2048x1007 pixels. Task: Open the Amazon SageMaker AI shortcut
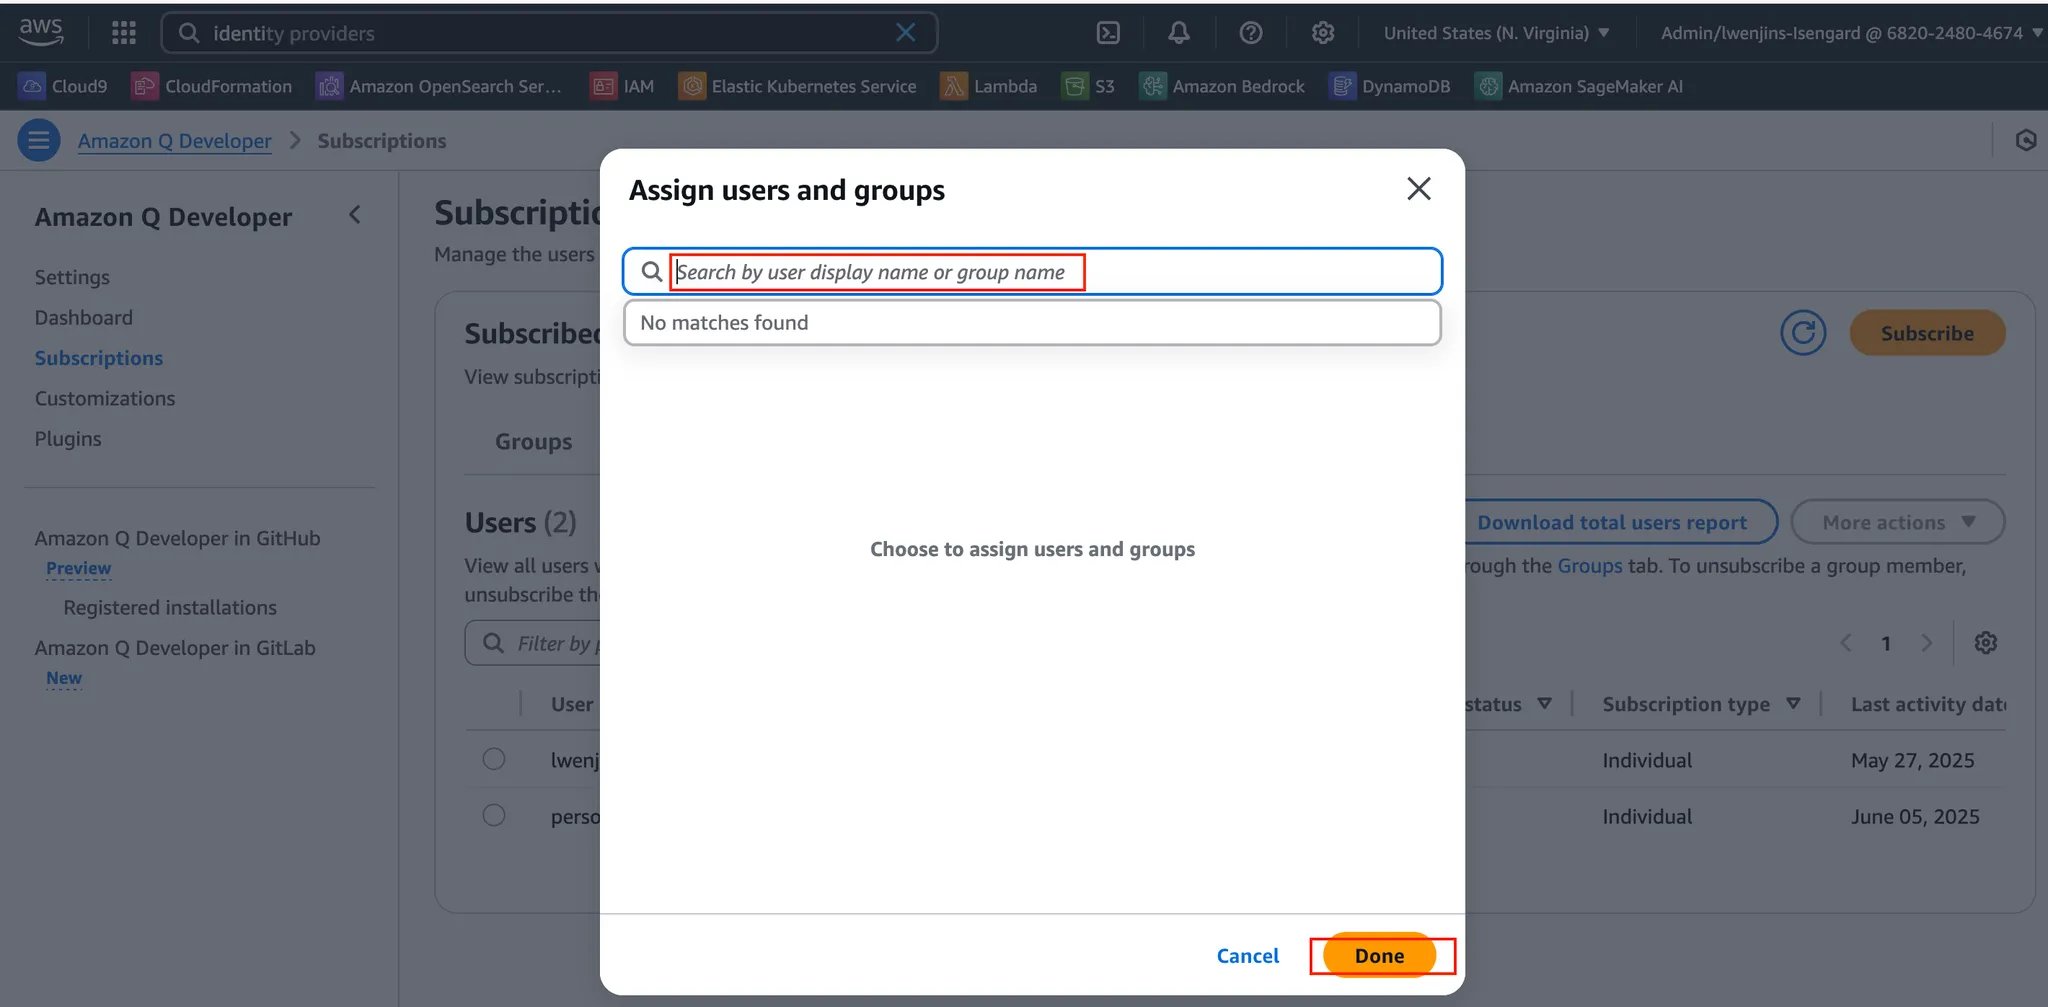click(x=1579, y=86)
